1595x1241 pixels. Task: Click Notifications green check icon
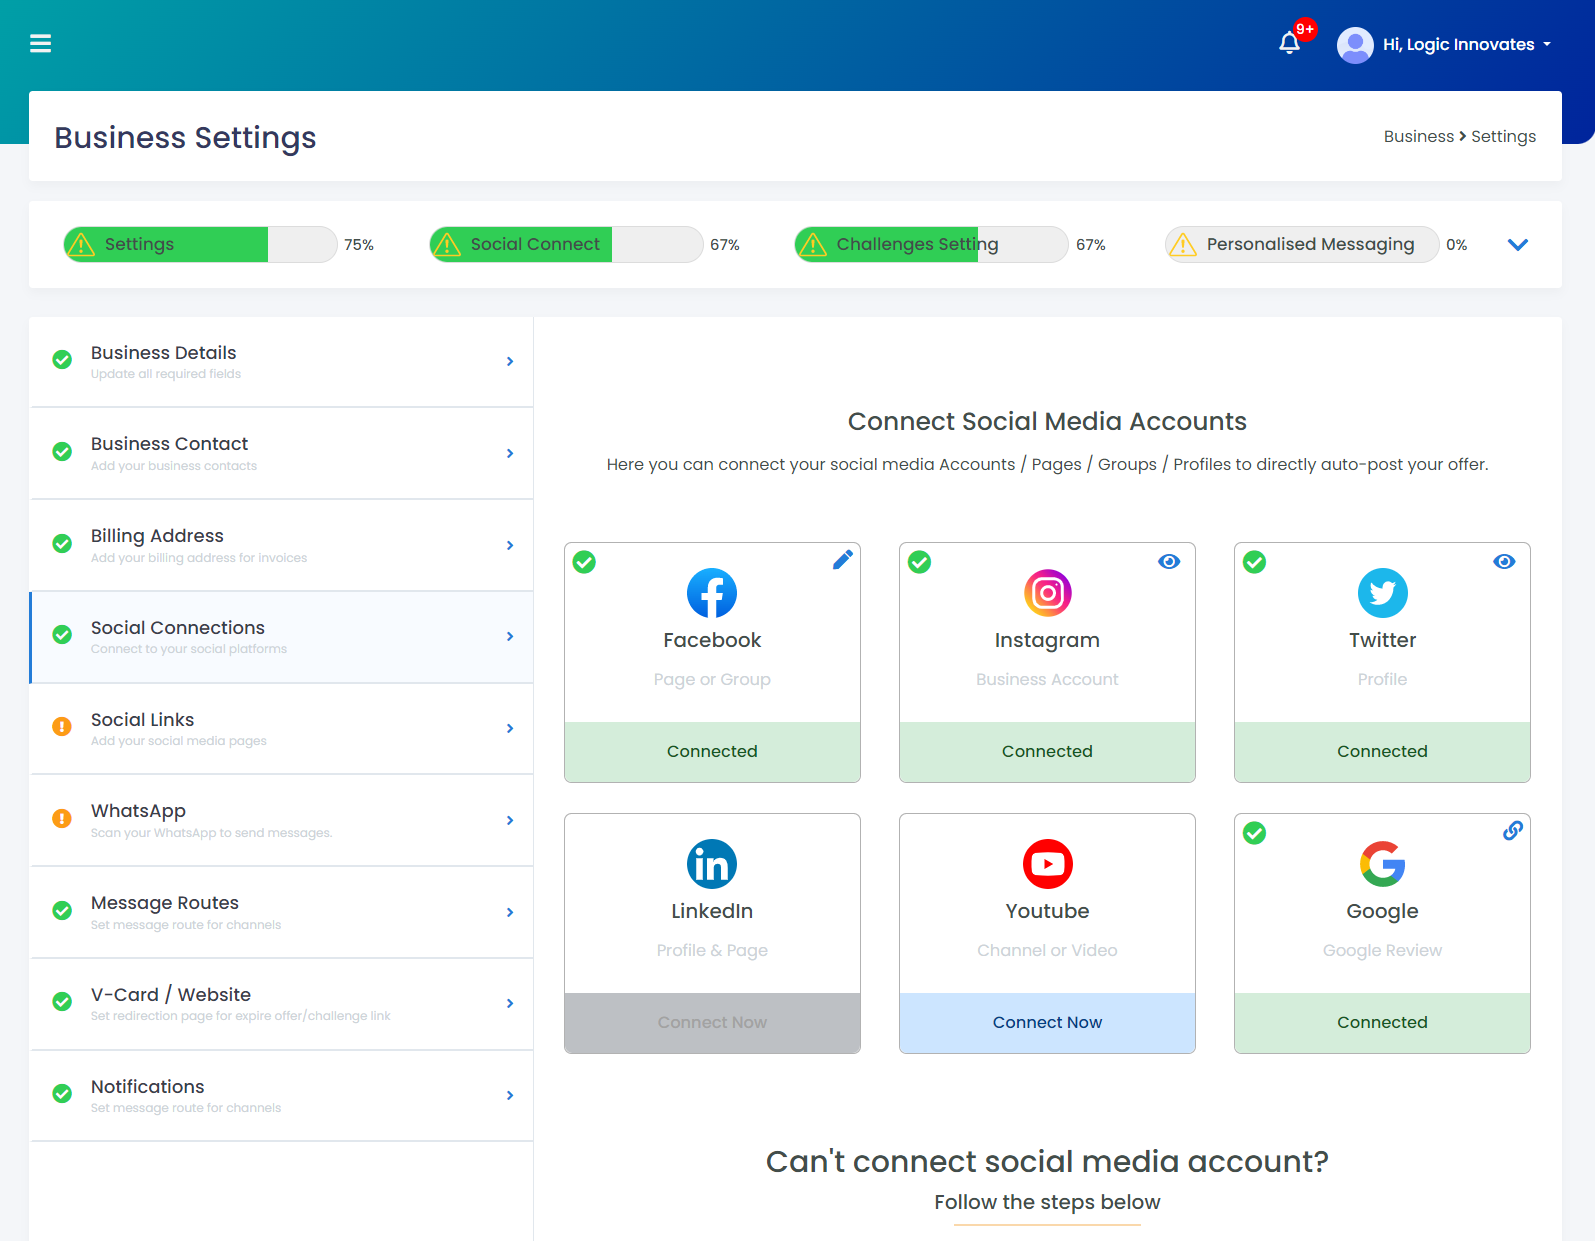click(62, 1093)
